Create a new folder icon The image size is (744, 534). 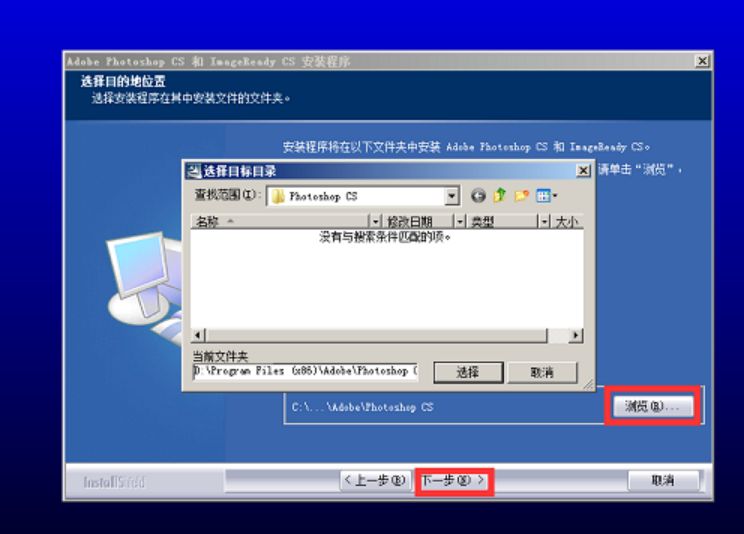[x=521, y=195]
